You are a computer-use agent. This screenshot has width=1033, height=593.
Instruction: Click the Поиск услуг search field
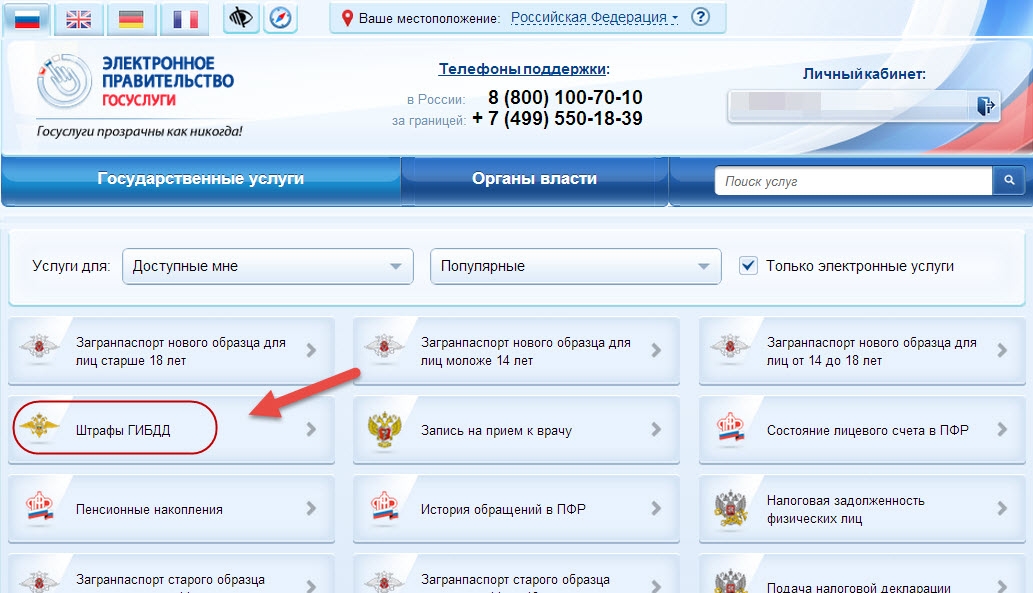(x=854, y=181)
